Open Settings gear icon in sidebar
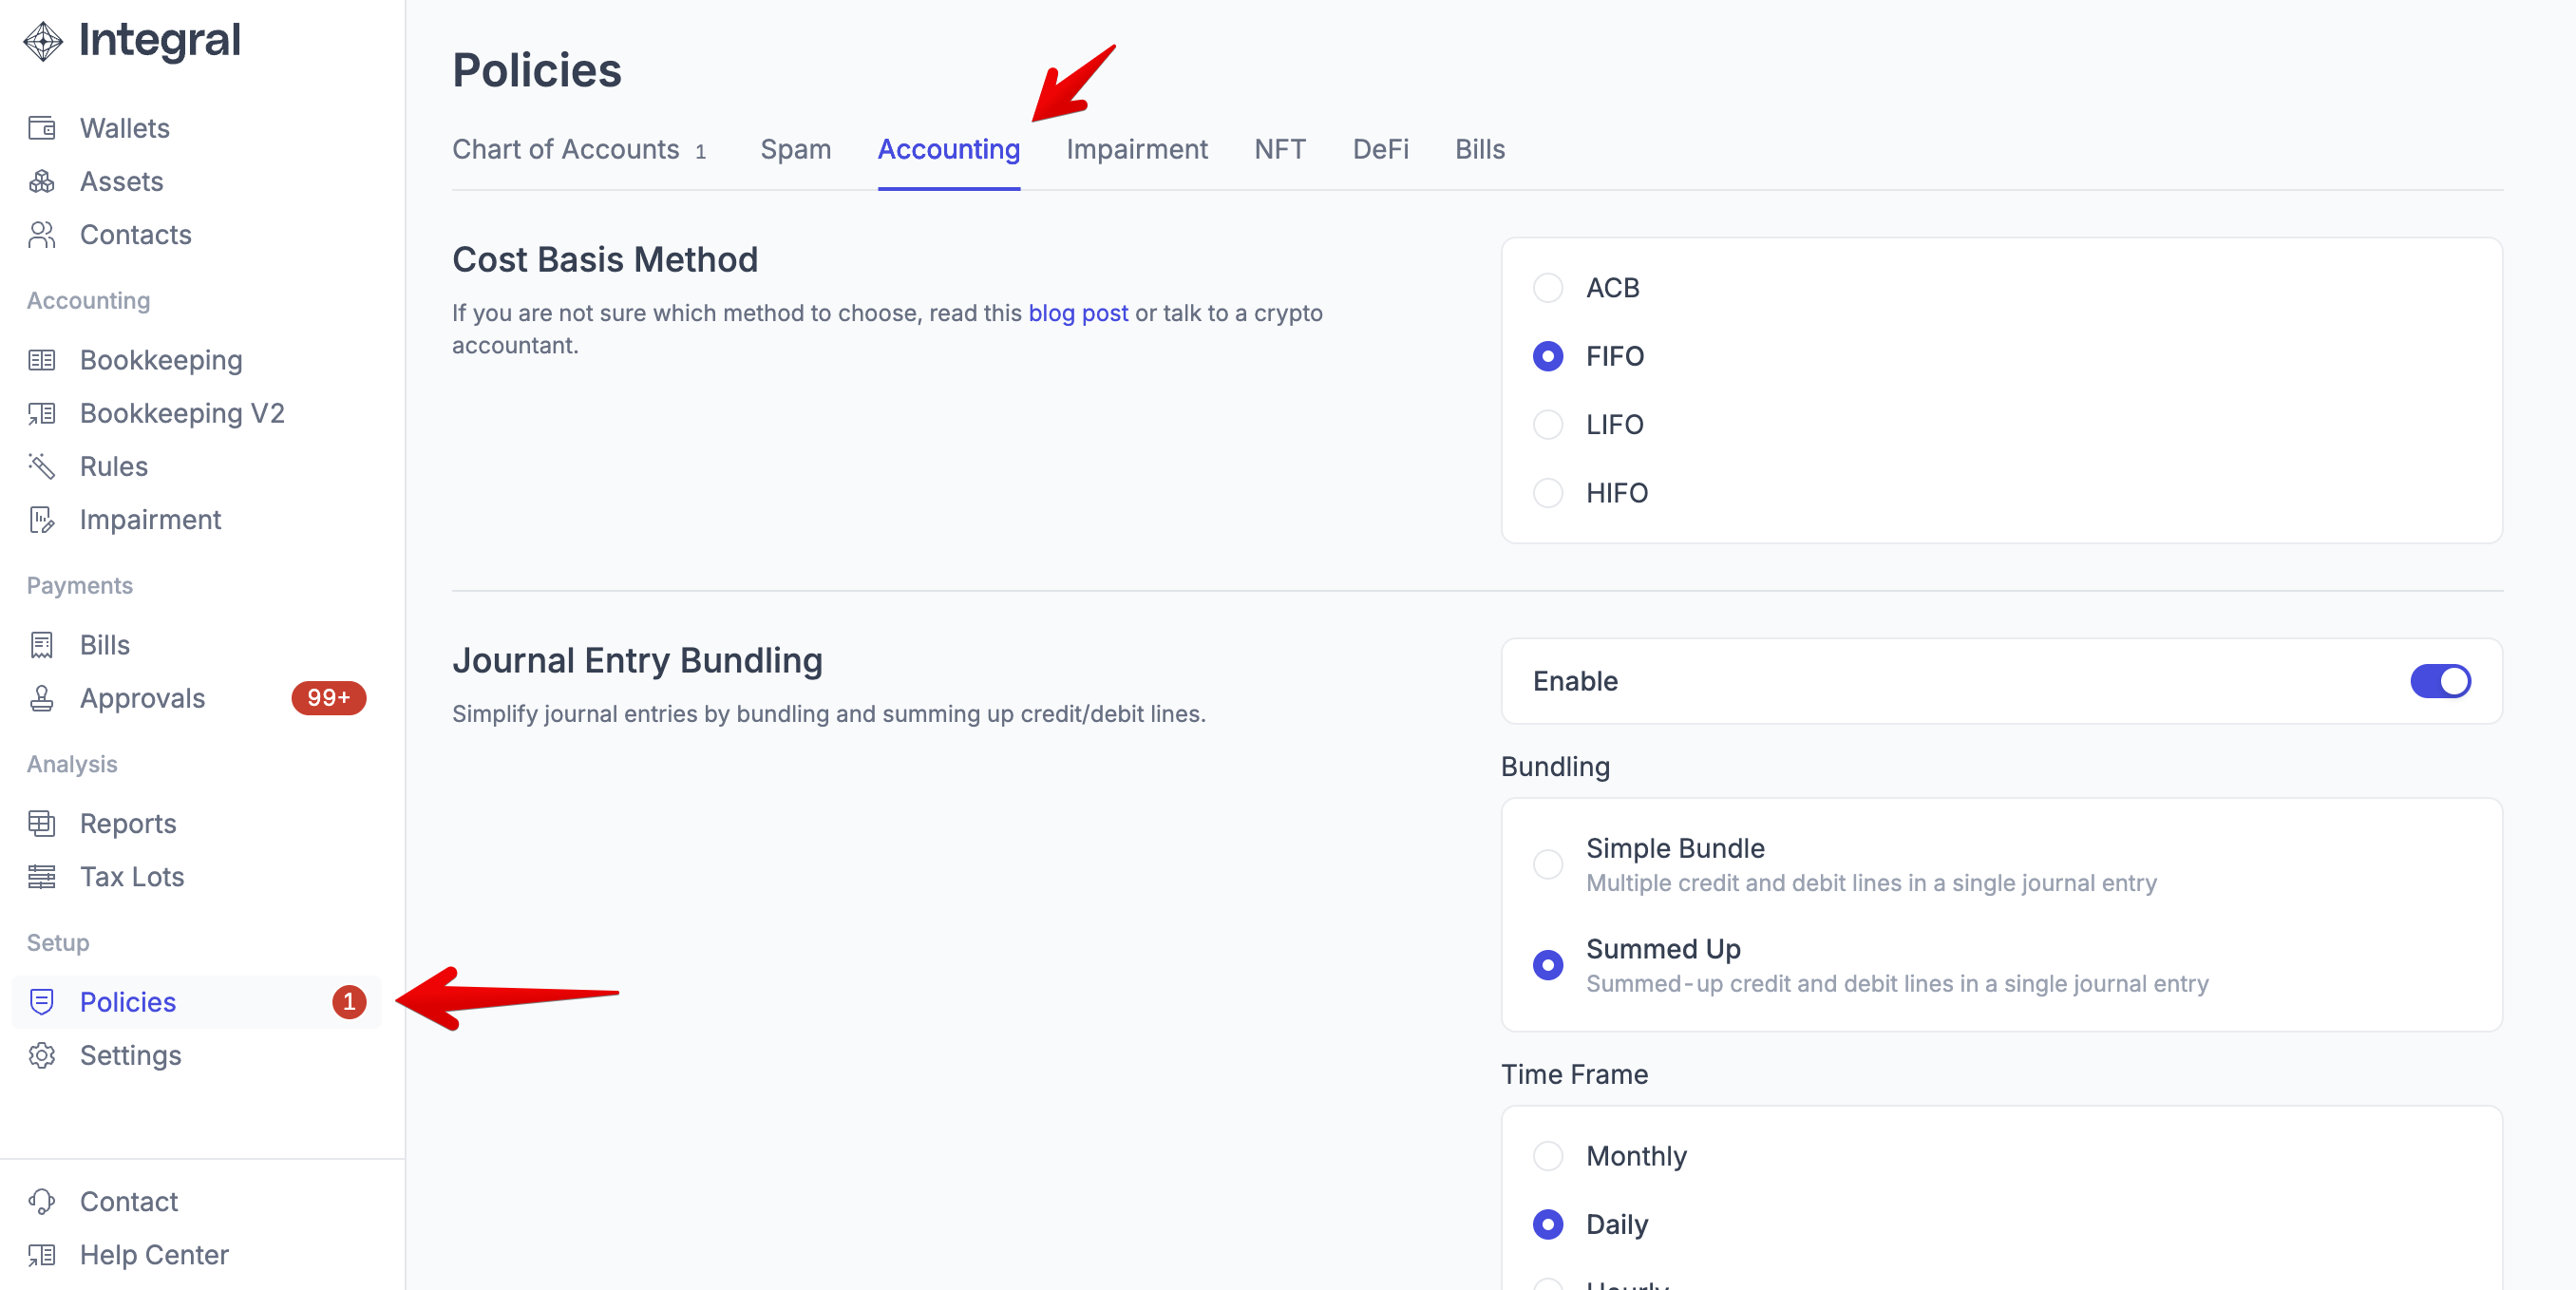Viewport: 2576px width, 1290px height. 42,1055
